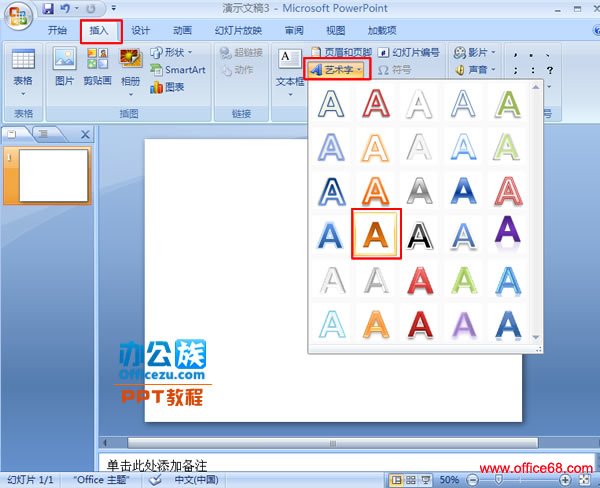This screenshot has width=600, height=488.
Task: Close the slides/outline pane
Action: [x=85, y=134]
